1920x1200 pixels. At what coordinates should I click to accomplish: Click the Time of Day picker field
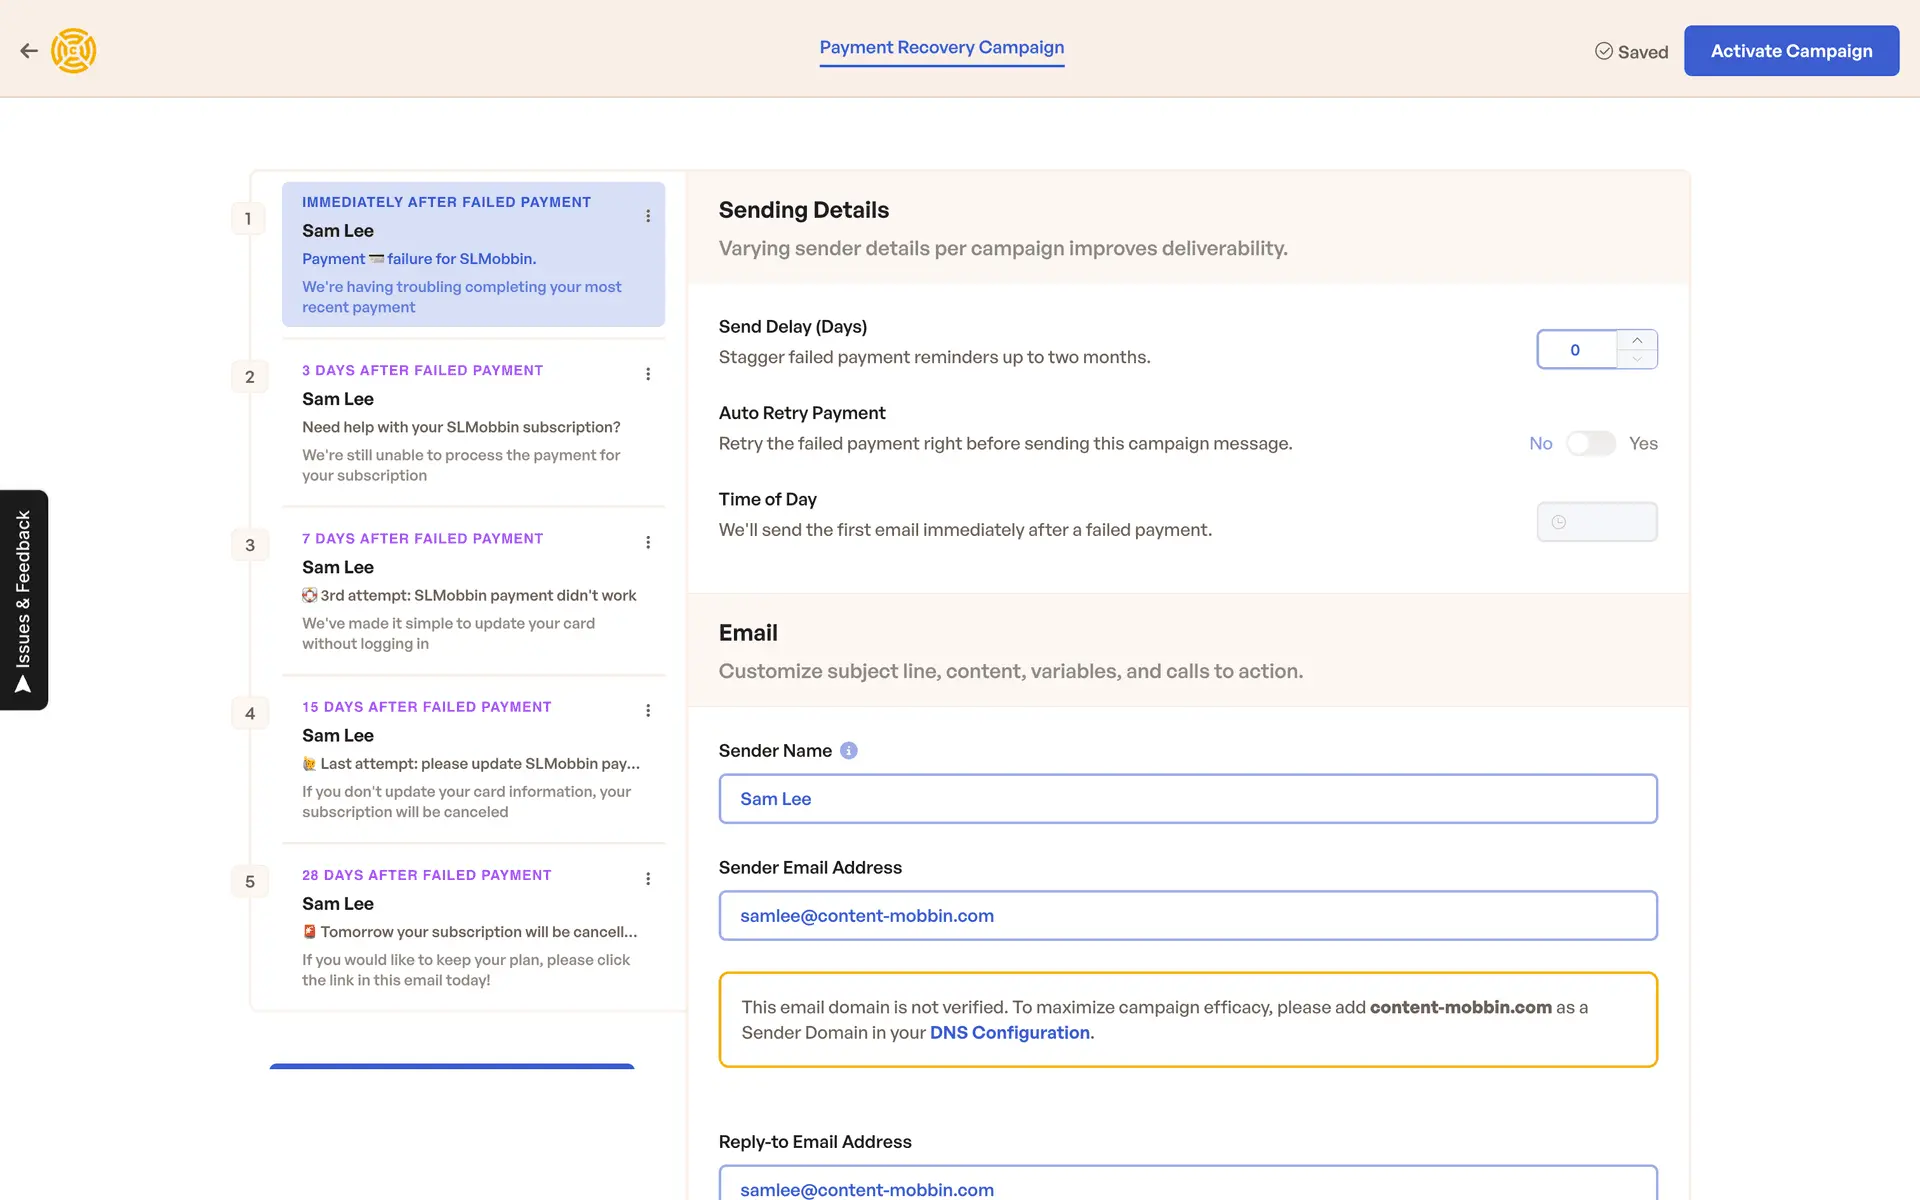click(x=1596, y=522)
